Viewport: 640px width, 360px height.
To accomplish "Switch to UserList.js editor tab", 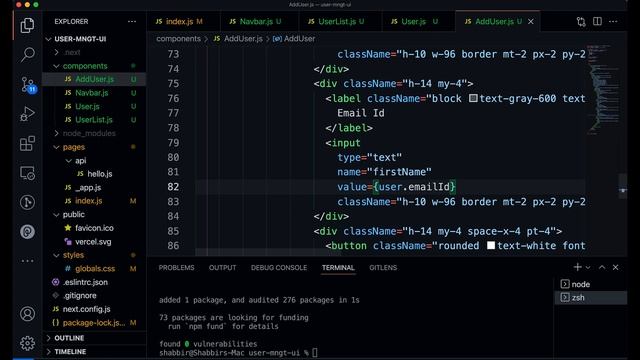I will [340, 22].
